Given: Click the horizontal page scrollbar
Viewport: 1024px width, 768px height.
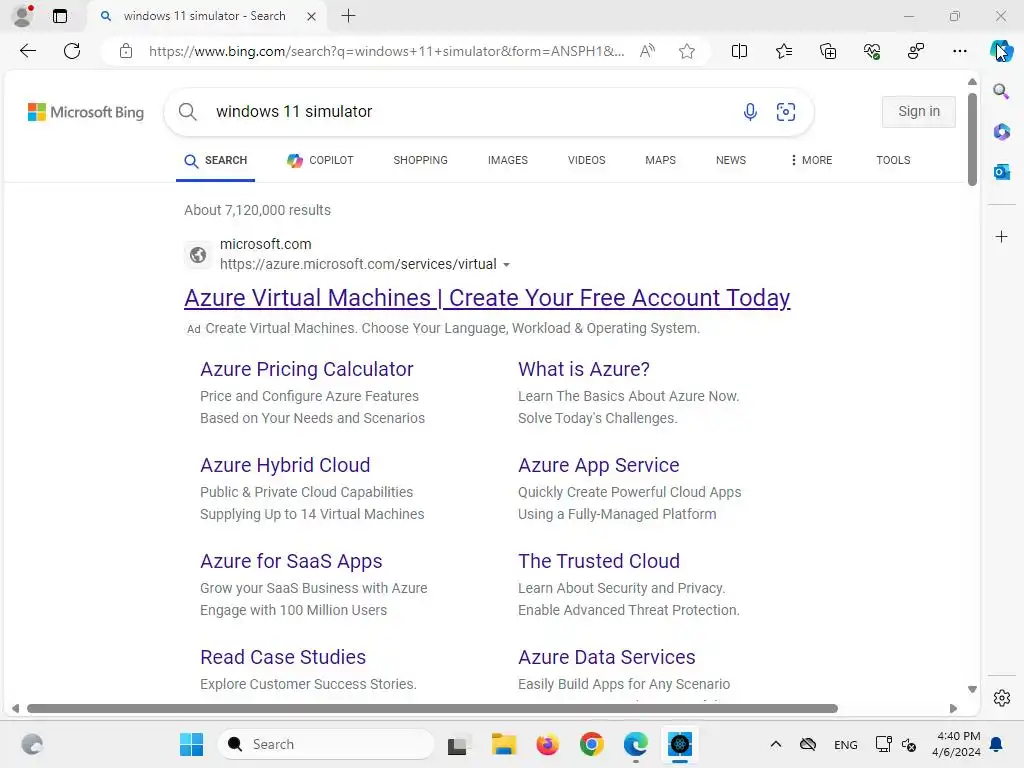Looking at the screenshot, I should pos(432,709).
